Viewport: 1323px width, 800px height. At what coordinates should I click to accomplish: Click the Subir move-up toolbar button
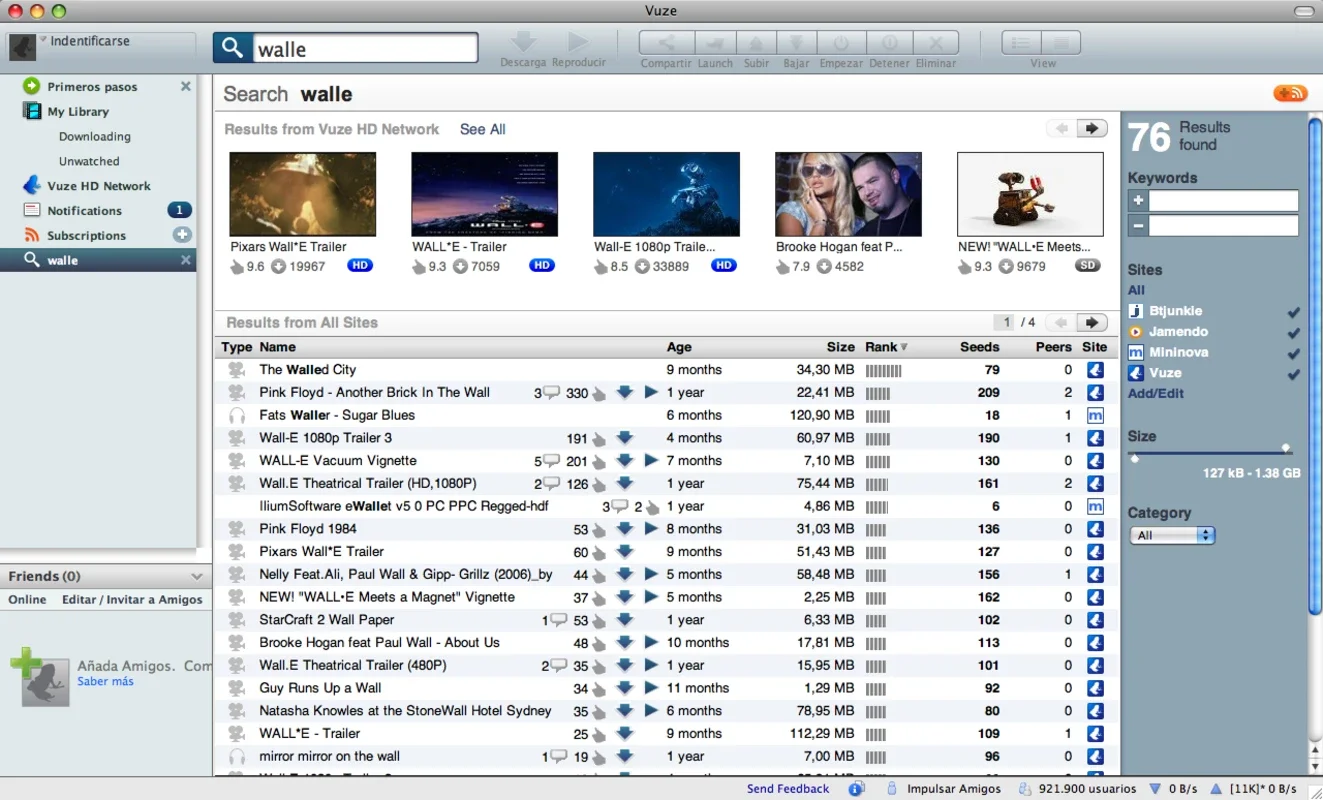[x=756, y=43]
